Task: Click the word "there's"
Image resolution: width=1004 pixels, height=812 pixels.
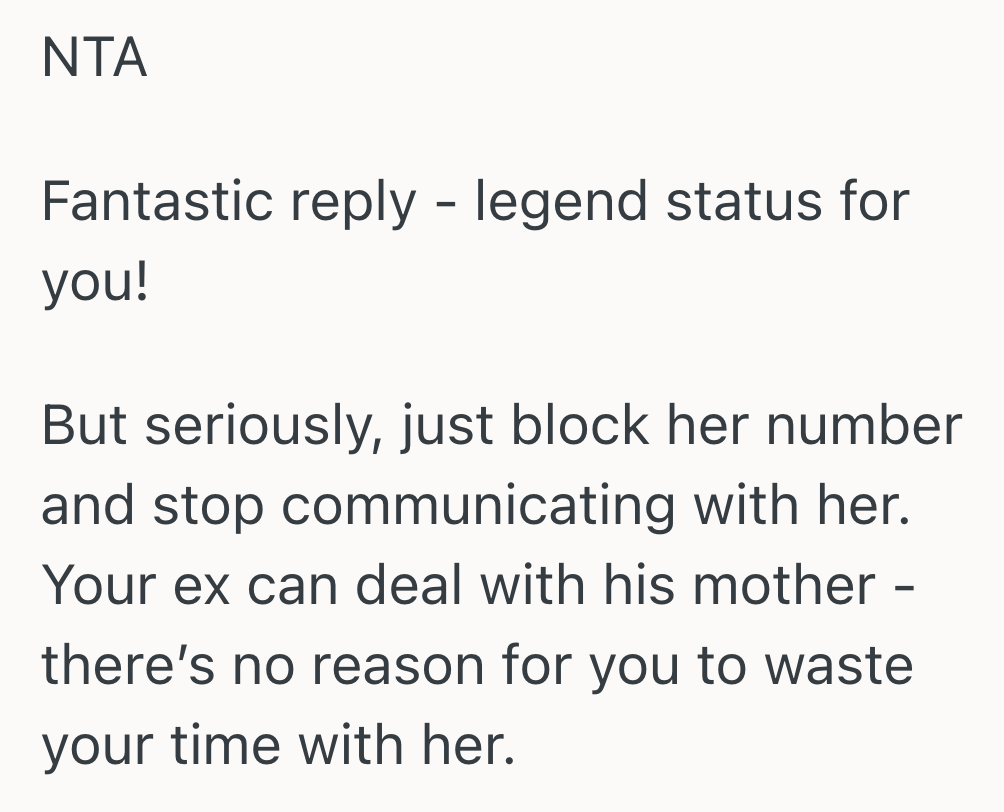Action: tap(130, 666)
